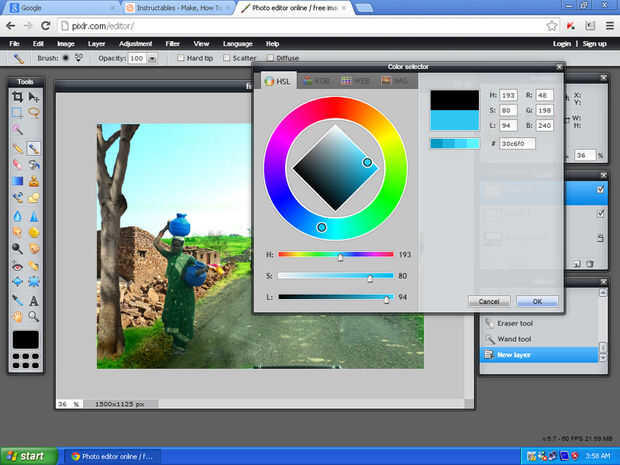Select the Color replace tool
Viewport: 620px width, 465px height.
click(17, 197)
